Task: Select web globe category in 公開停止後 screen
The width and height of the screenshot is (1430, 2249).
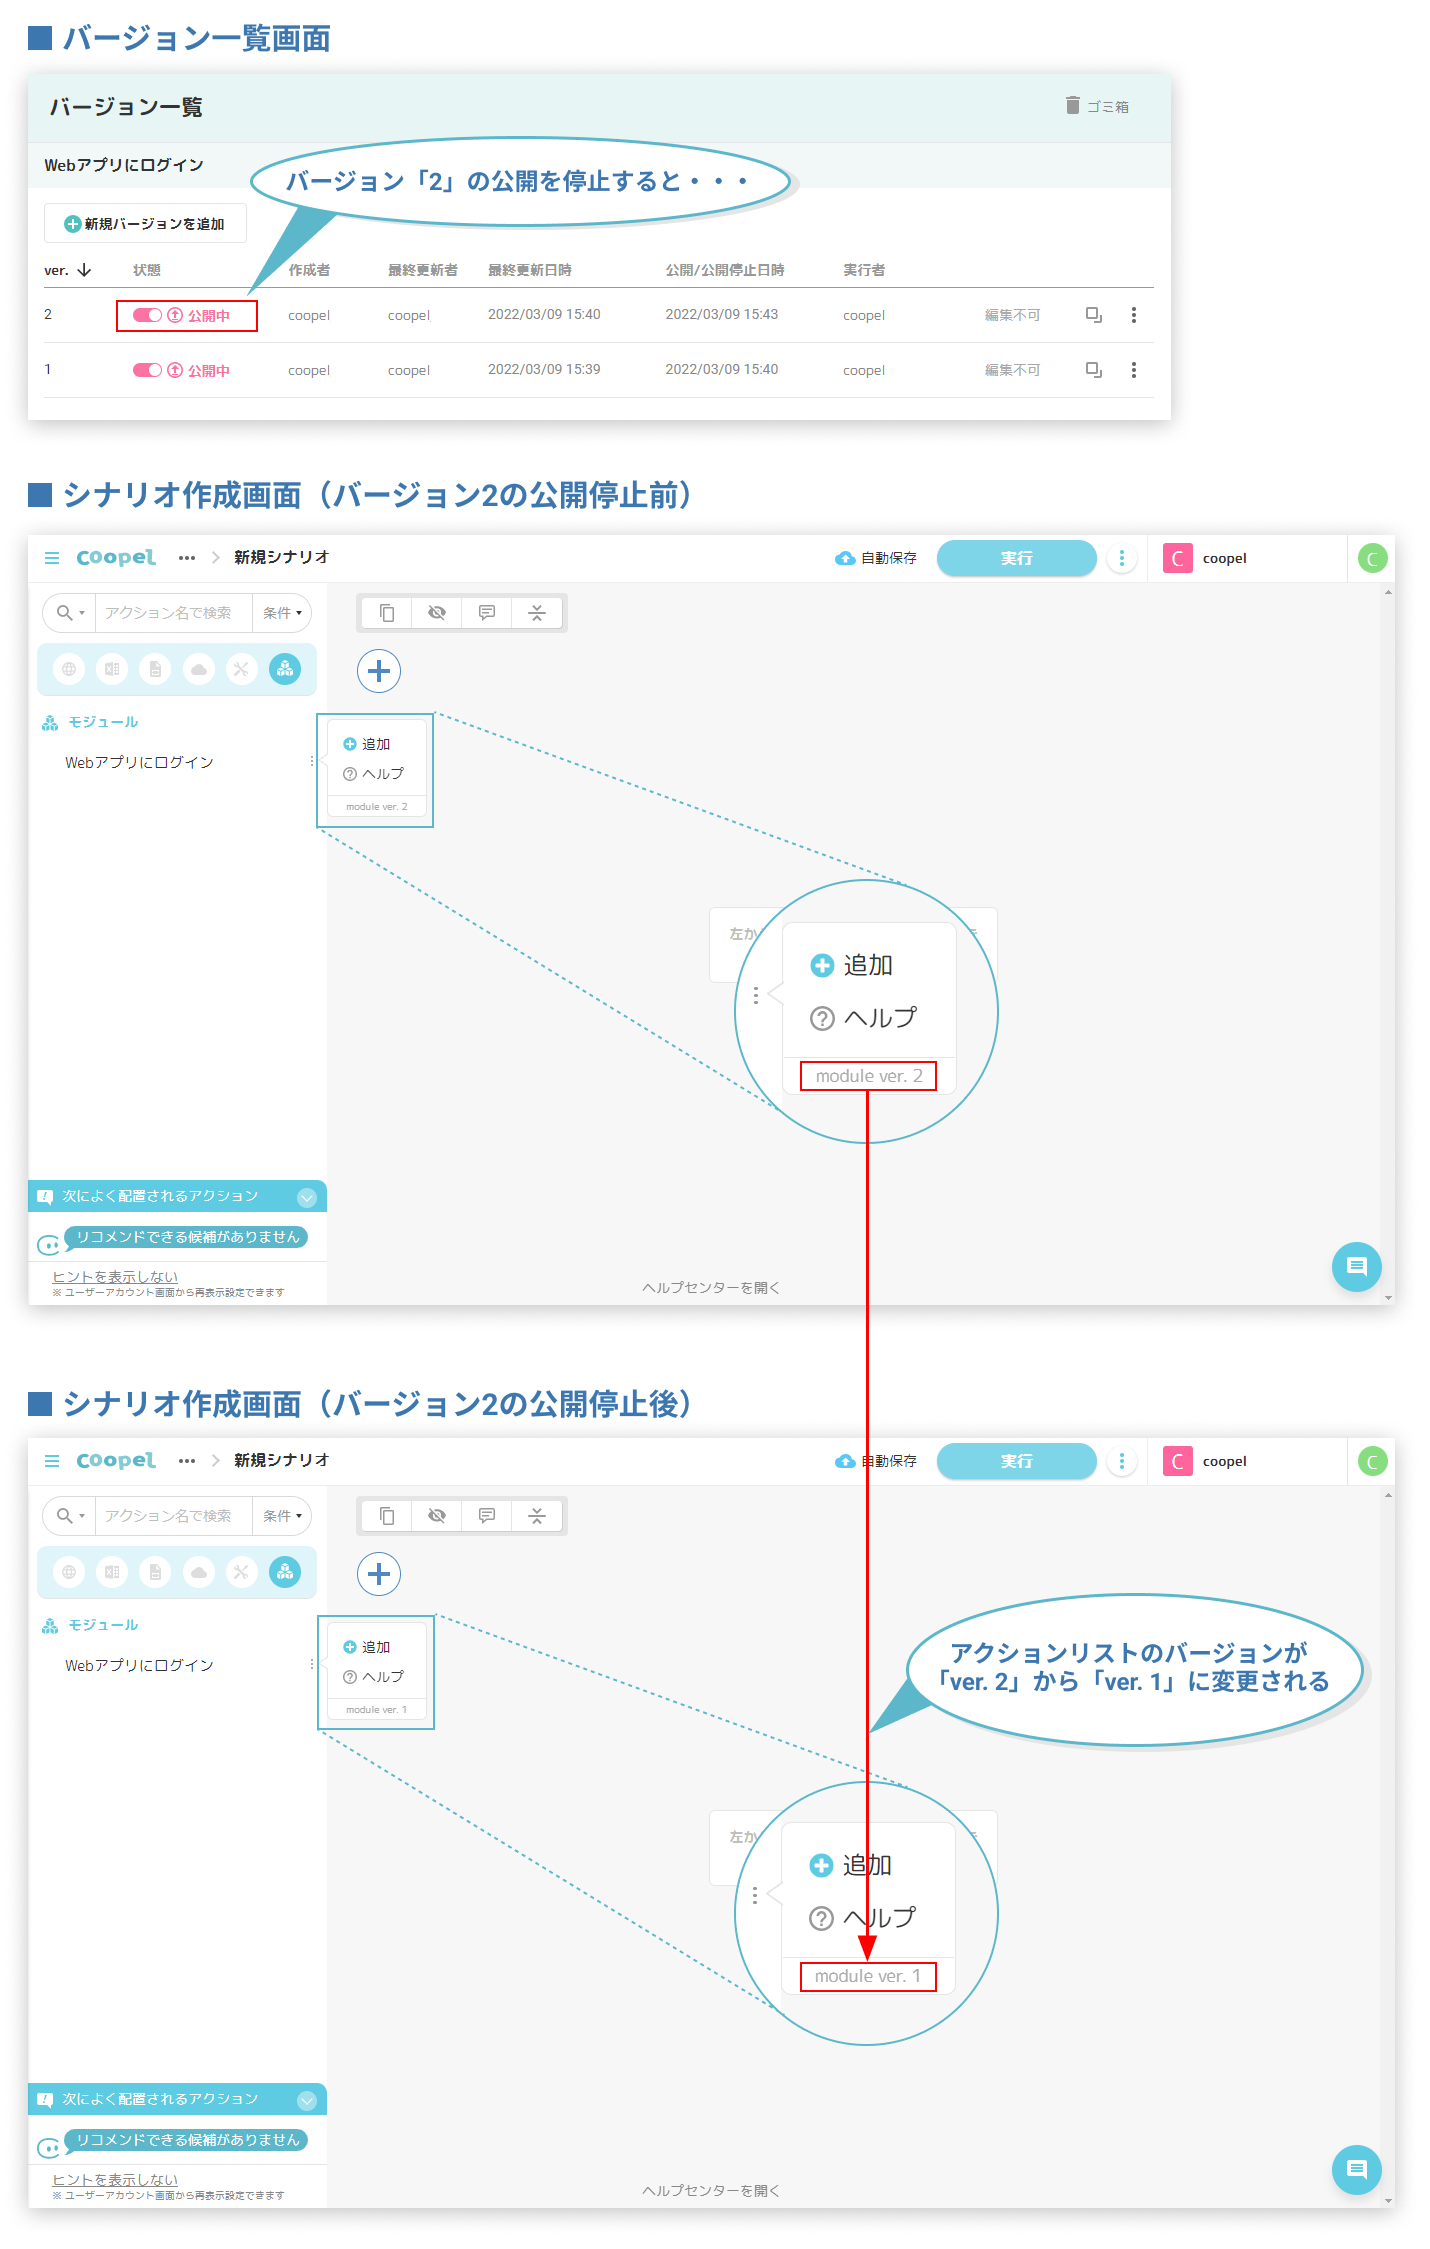Action: click(69, 1572)
